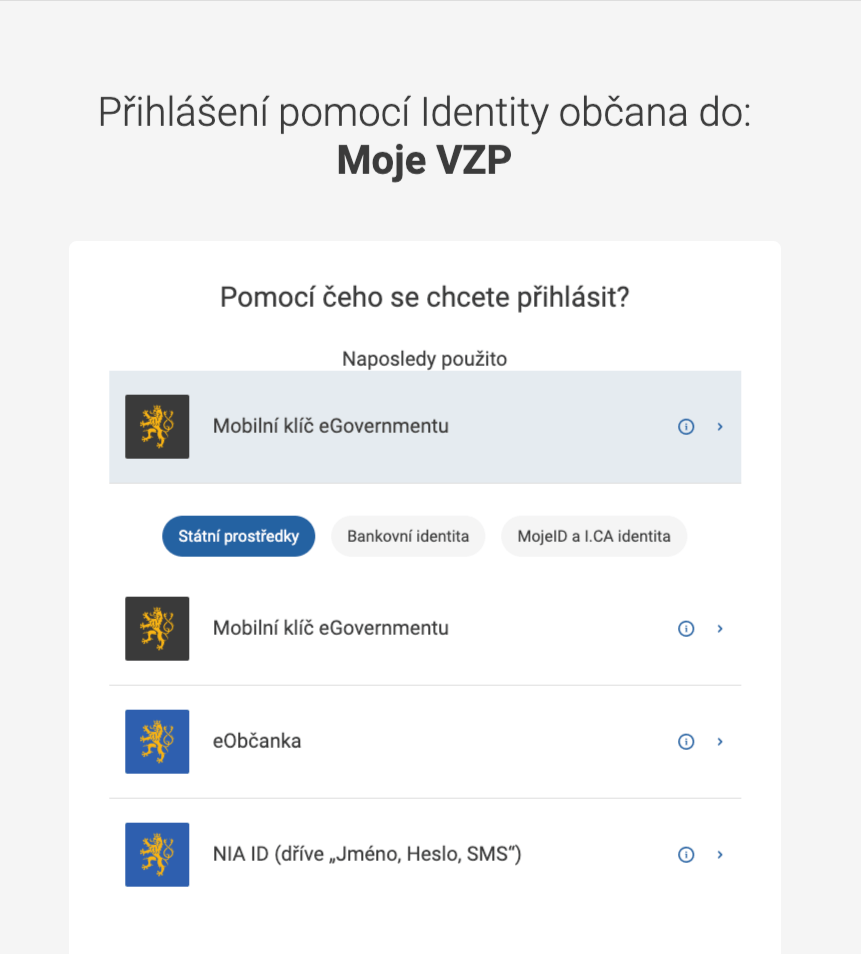Click the info icon for recently used Mobilní klíč

click(x=686, y=427)
